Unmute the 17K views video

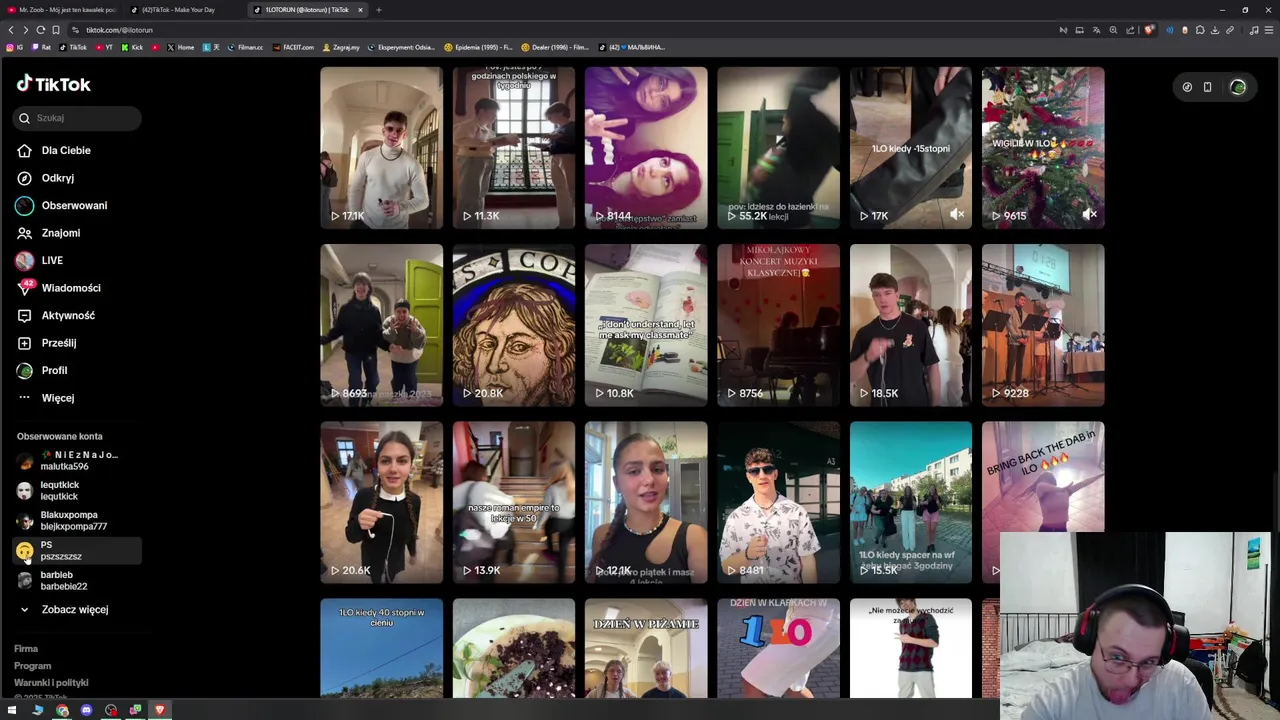click(957, 215)
